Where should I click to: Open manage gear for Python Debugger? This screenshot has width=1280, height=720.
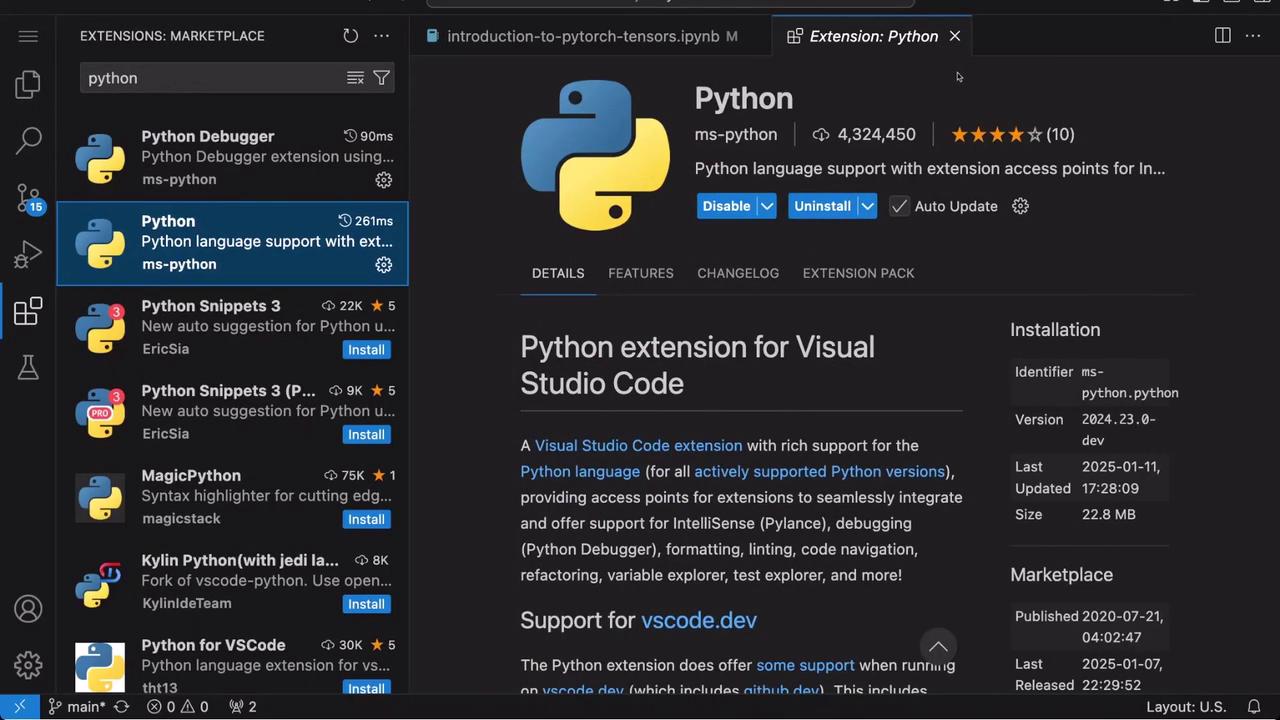pyautogui.click(x=383, y=180)
